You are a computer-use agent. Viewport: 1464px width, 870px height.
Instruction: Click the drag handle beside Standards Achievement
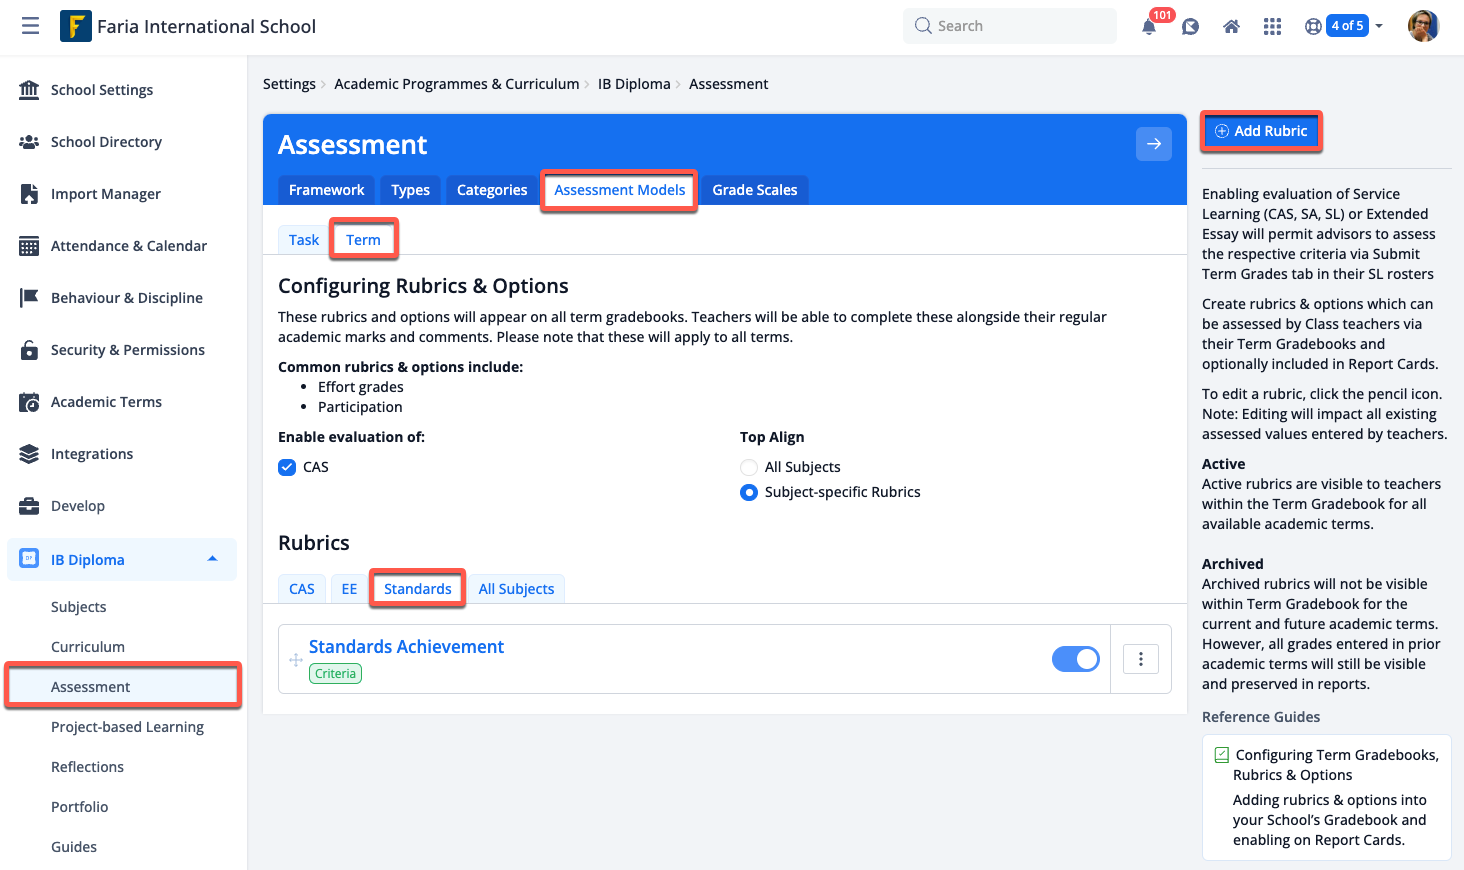[296, 660]
